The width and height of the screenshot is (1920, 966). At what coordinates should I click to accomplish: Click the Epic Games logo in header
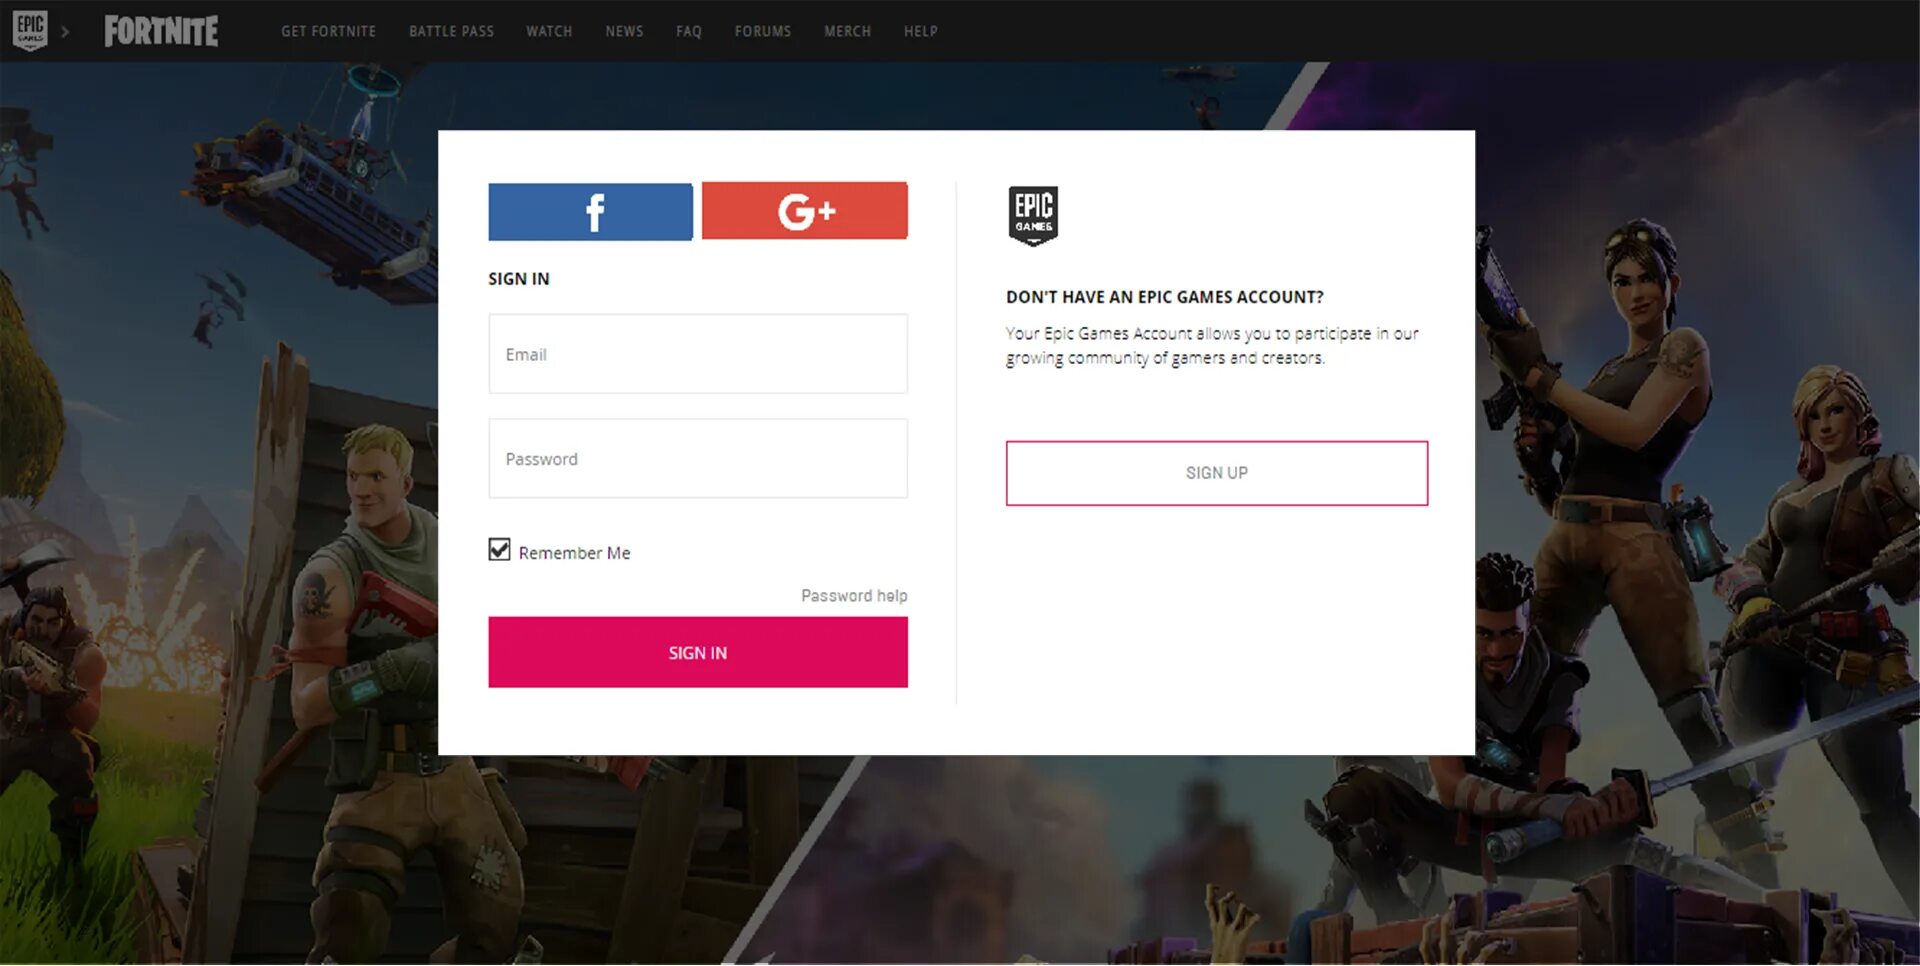[x=30, y=30]
